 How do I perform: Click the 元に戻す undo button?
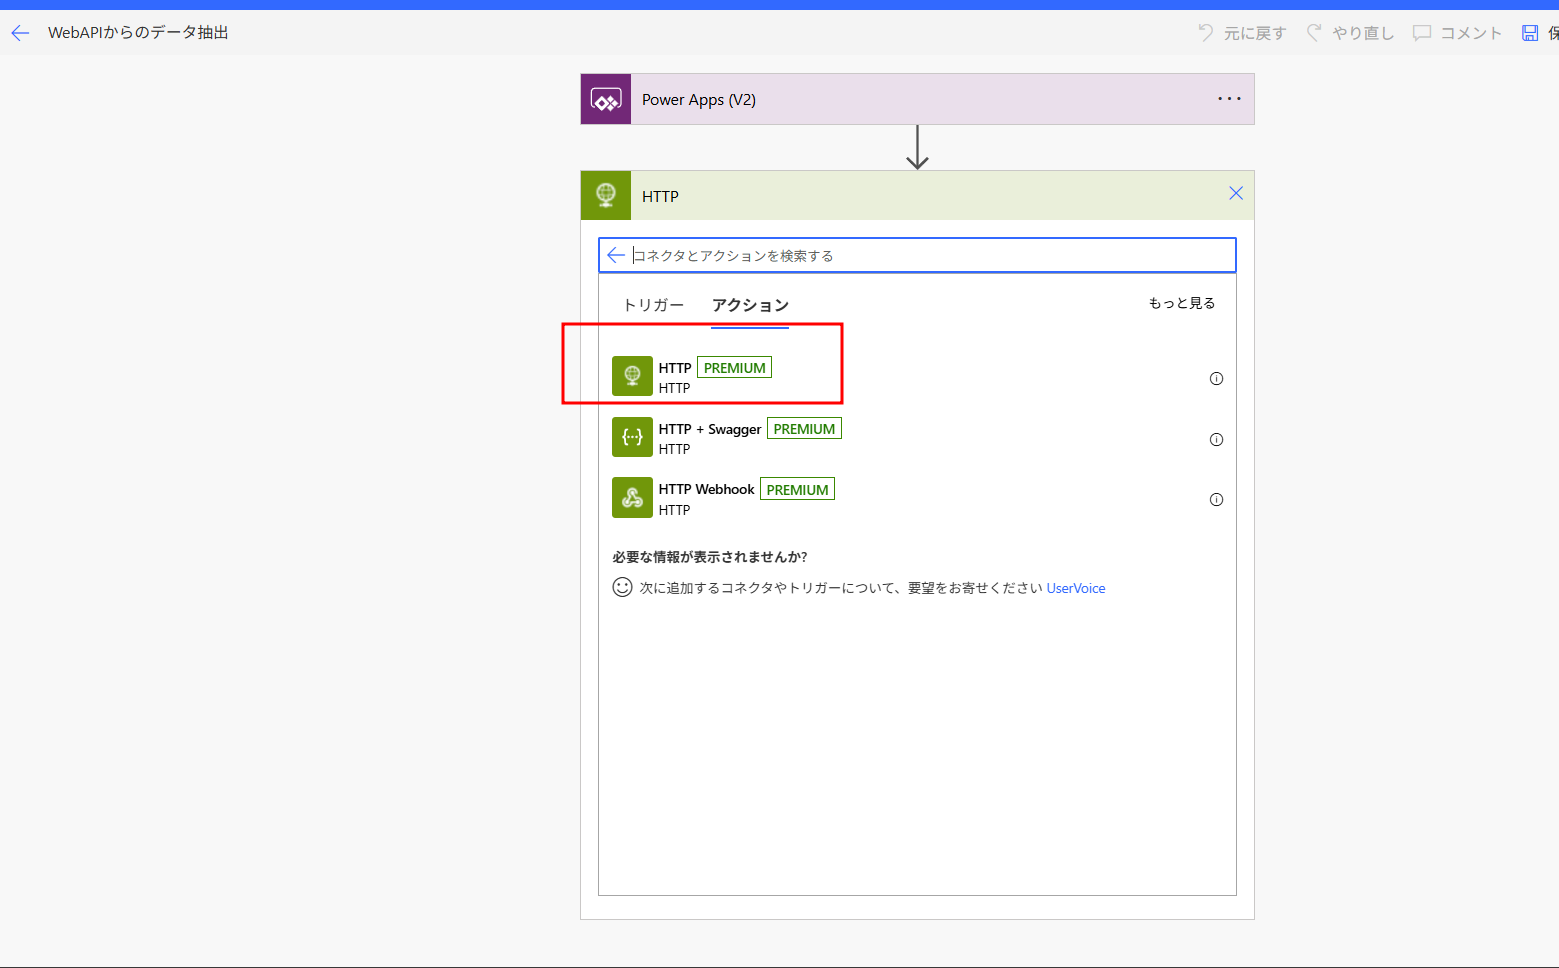coord(1242,33)
